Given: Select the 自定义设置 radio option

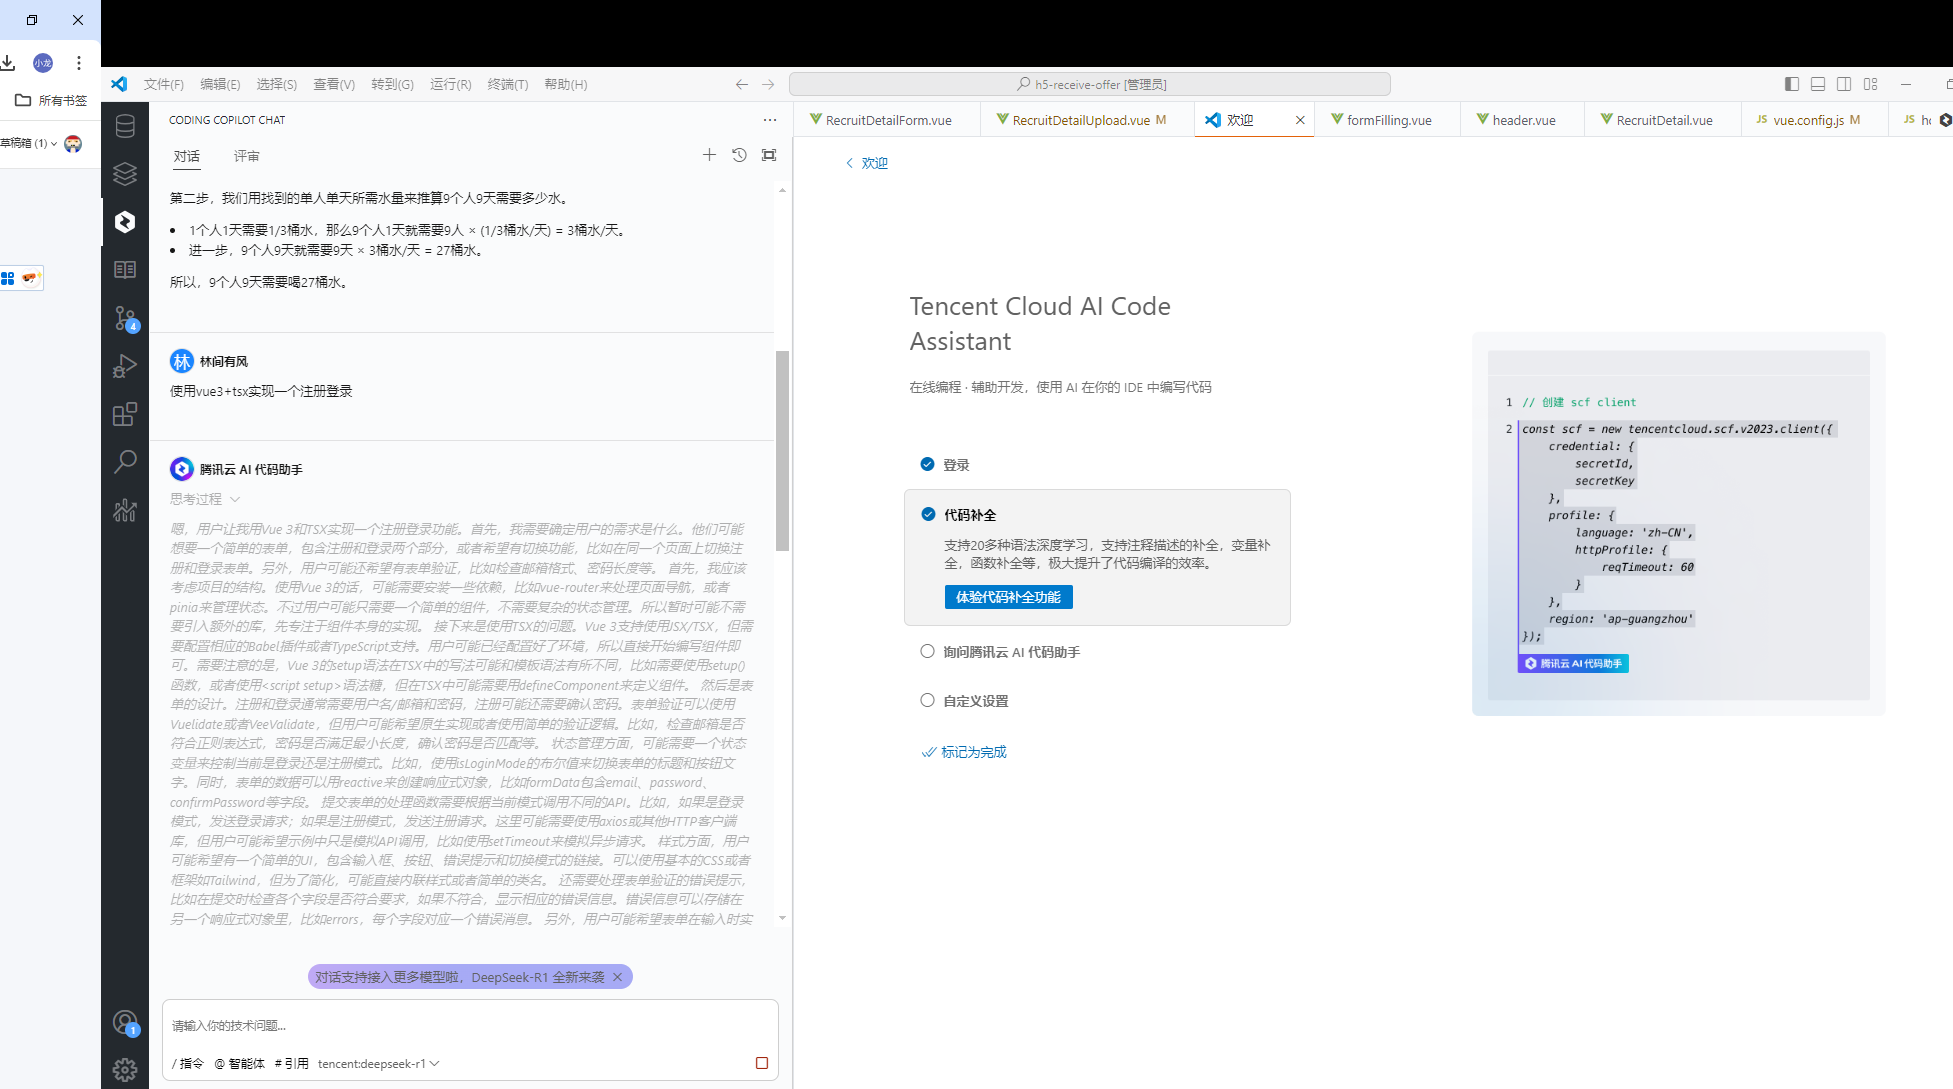Looking at the screenshot, I should pyautogui.click(x=927, y=700).
